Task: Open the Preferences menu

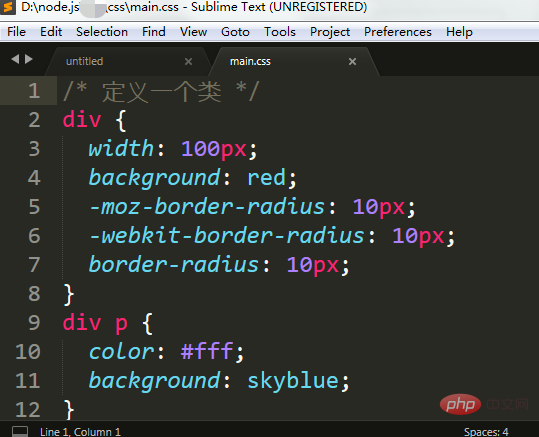Action: (x=398, y=32)
